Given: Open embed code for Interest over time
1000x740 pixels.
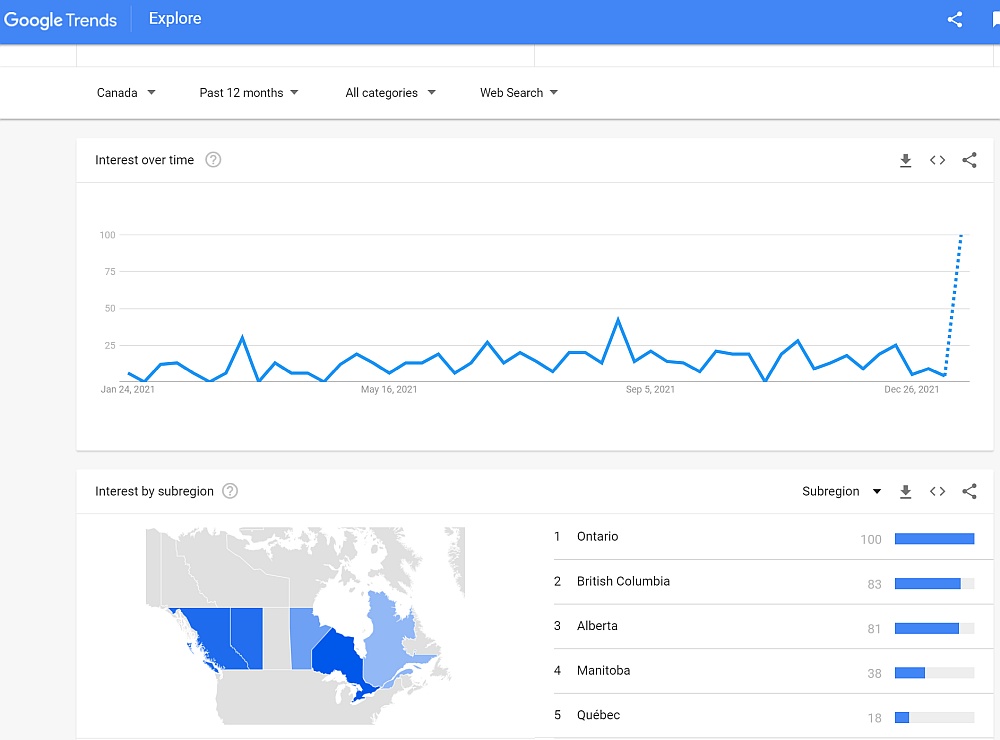Looking at the screenshot, I should [937, 160].
